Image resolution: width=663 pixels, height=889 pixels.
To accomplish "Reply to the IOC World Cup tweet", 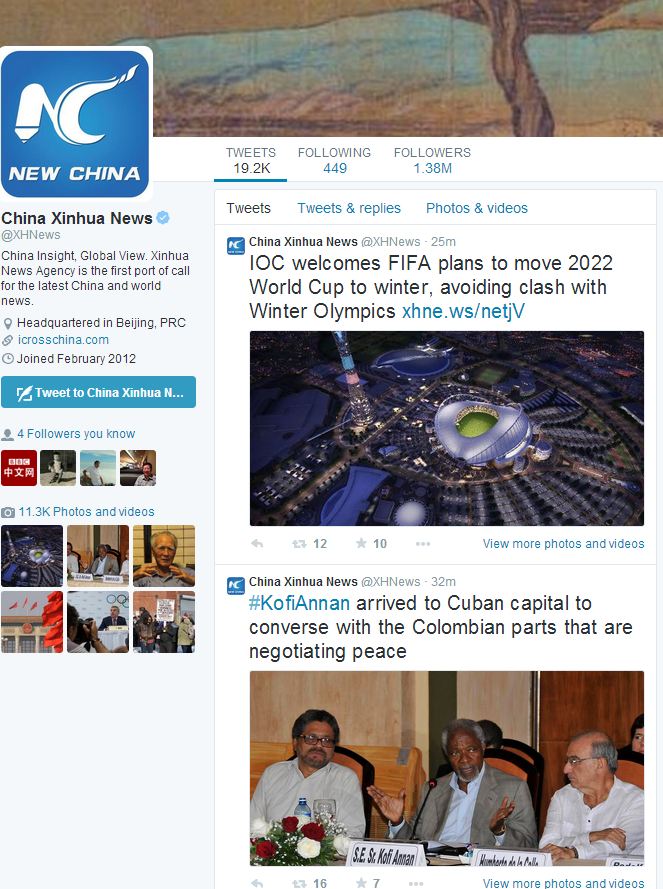I will click(257, 544).
